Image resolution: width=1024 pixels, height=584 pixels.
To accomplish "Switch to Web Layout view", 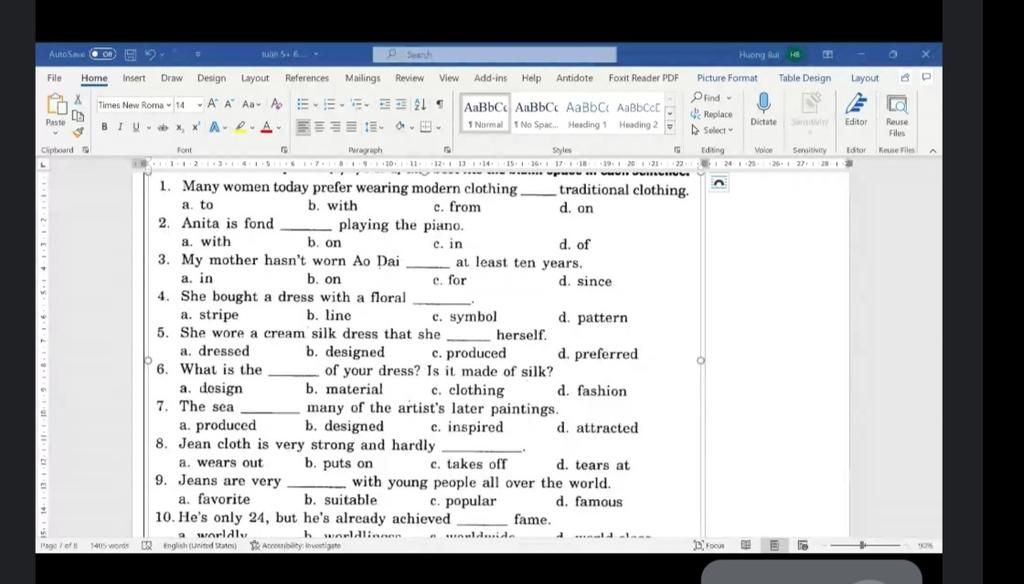I will tap(803, 545).
